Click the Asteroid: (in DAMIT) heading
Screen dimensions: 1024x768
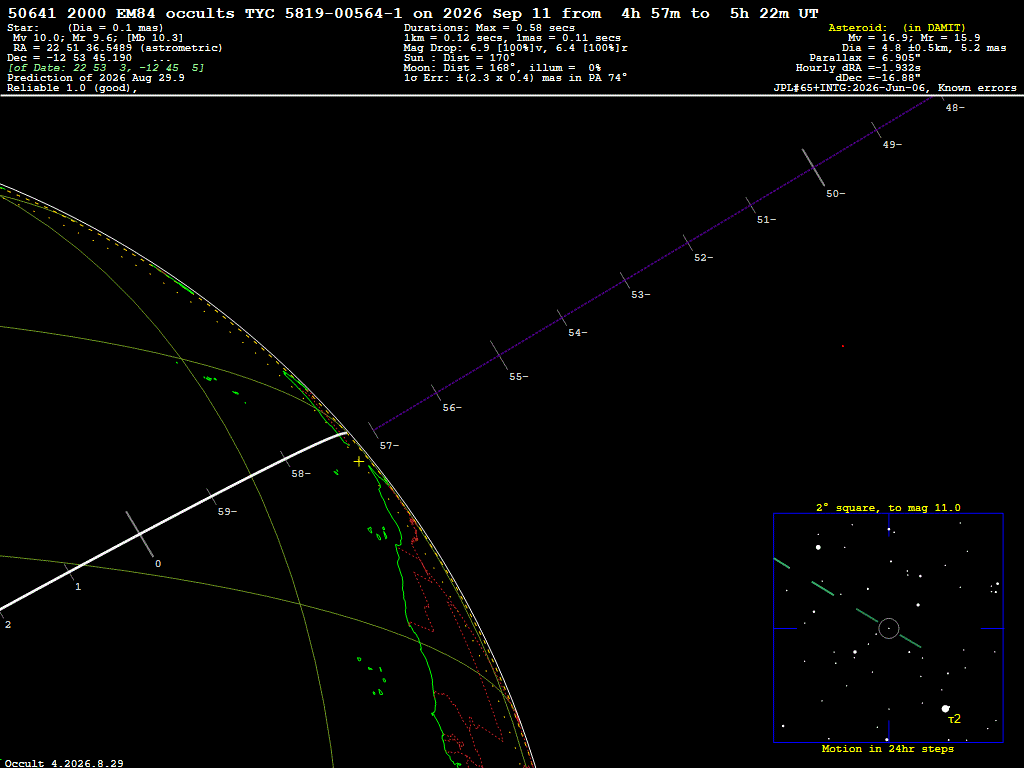point(897,28)
